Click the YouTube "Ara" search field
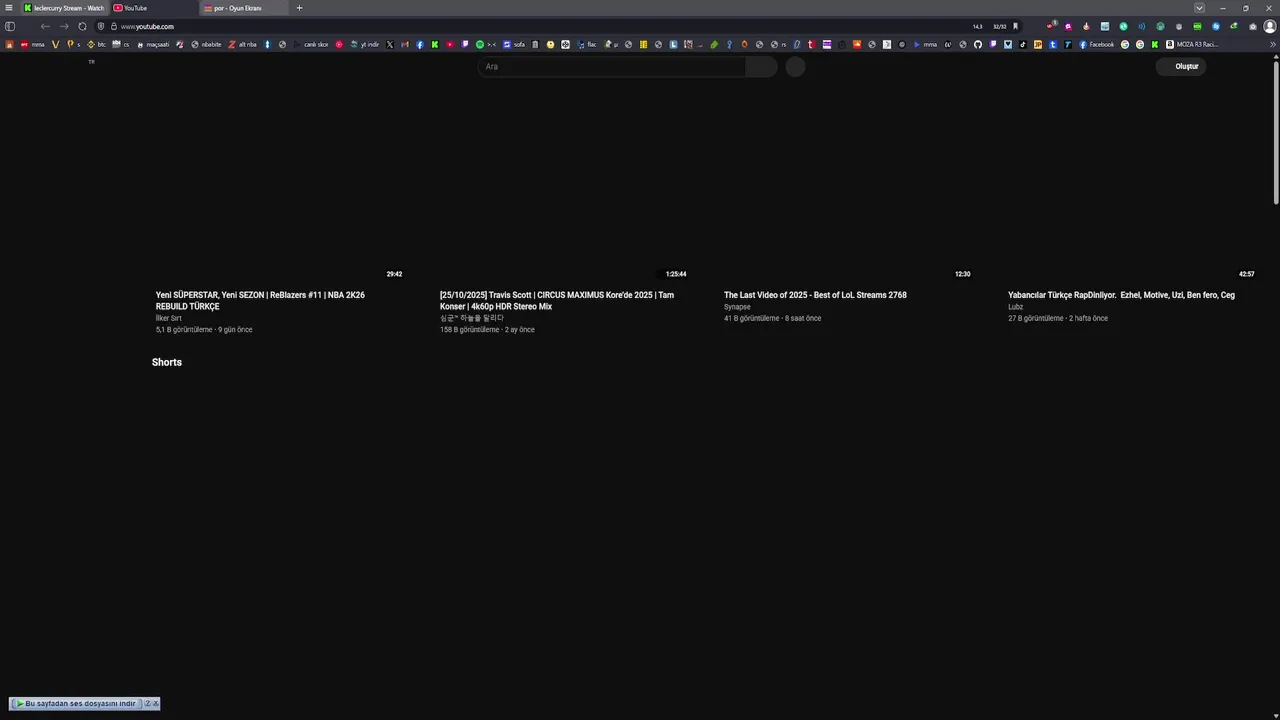The width and height of the screenshot is (1280, 720). (611, 66)
